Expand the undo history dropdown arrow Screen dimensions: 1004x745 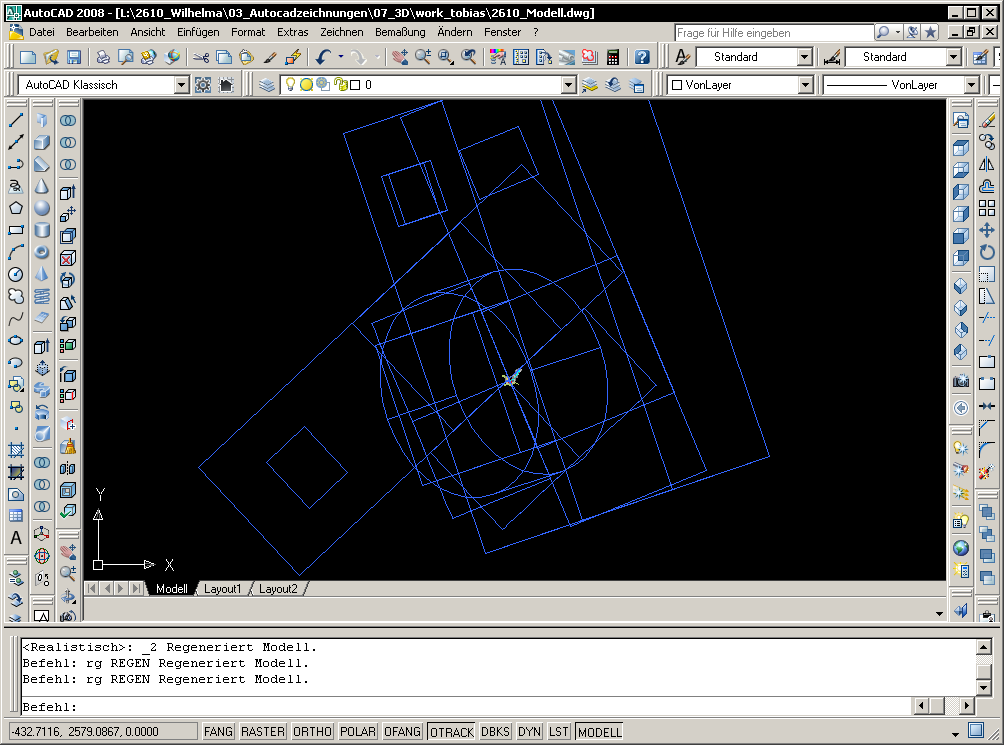pos(341,57)
